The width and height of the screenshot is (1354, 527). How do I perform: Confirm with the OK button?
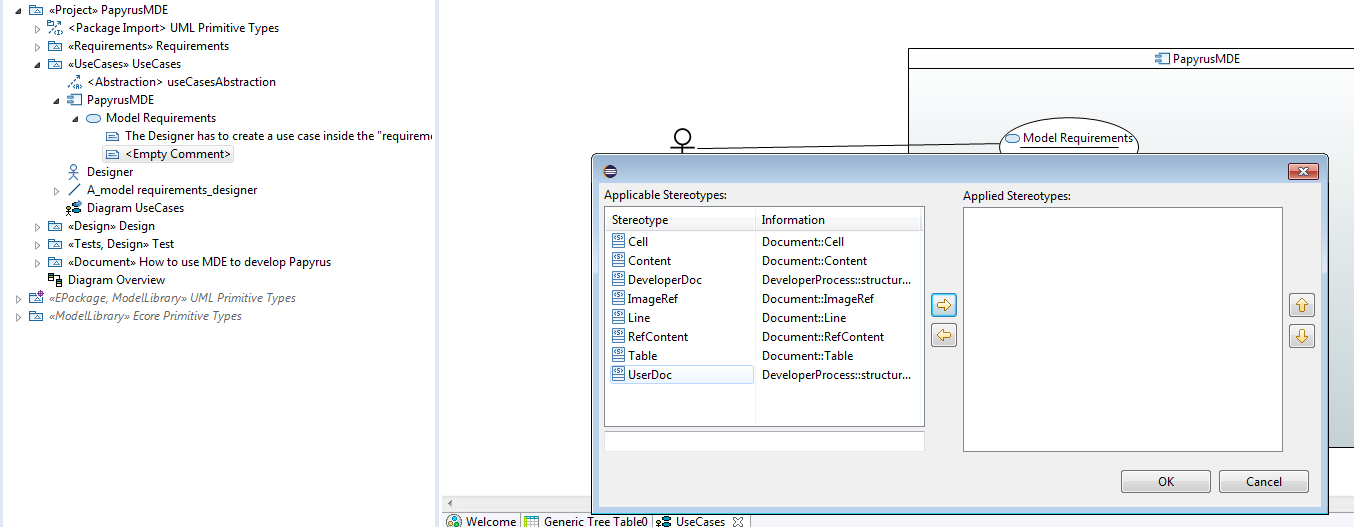click(1166, 481)
